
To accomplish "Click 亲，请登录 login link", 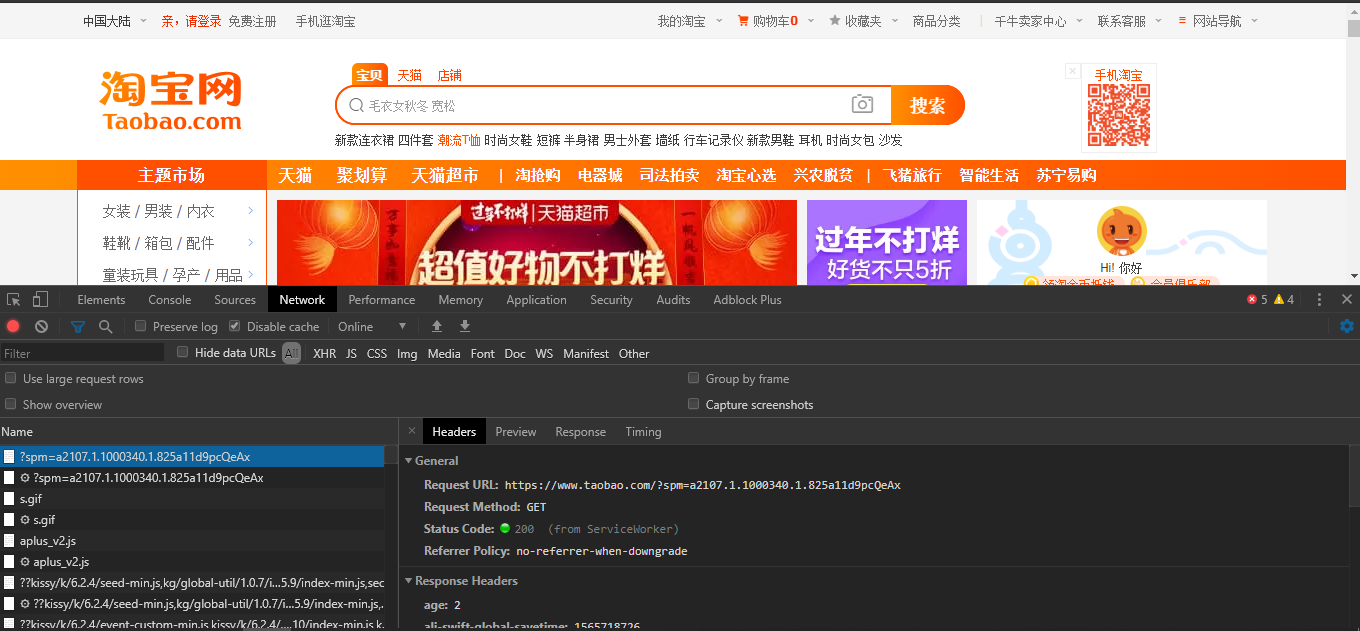I will click(191, 20).
